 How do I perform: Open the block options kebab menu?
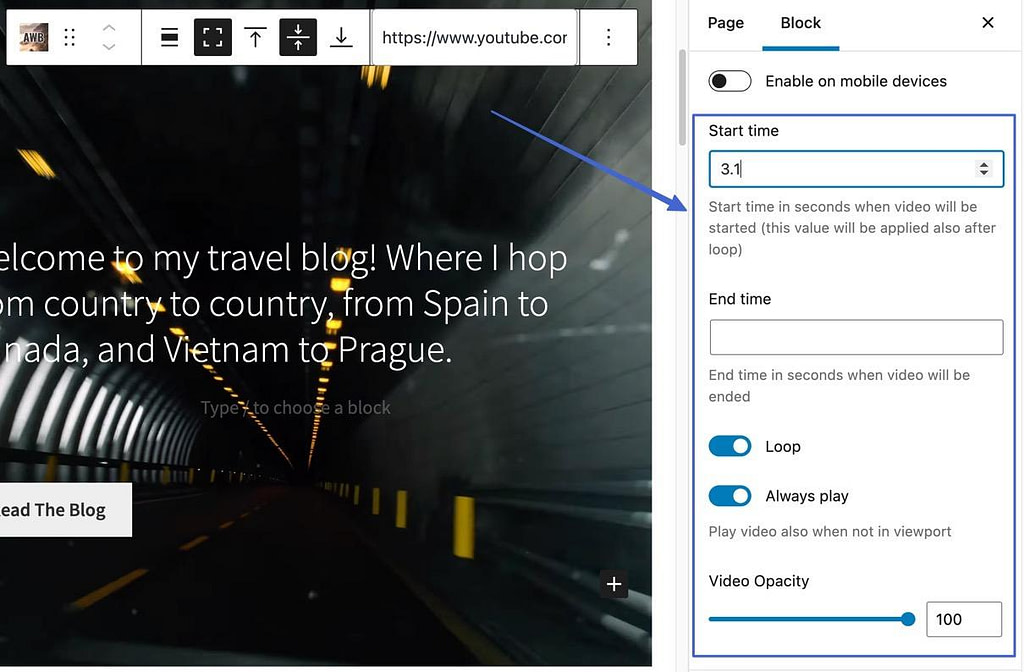click(609, 37)
